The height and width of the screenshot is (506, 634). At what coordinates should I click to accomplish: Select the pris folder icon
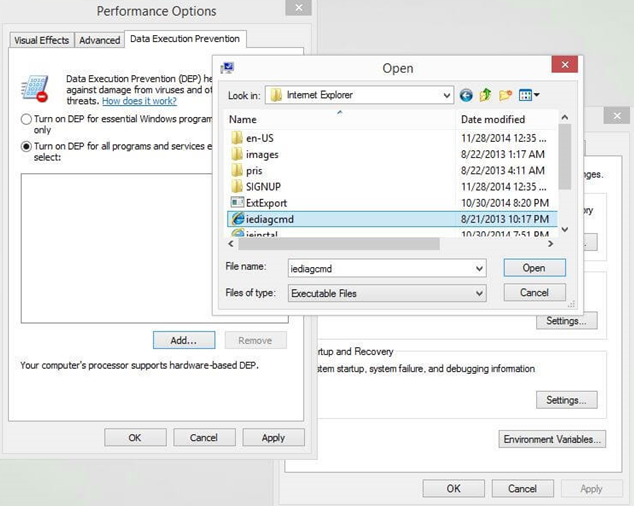(x=237, y=170)
